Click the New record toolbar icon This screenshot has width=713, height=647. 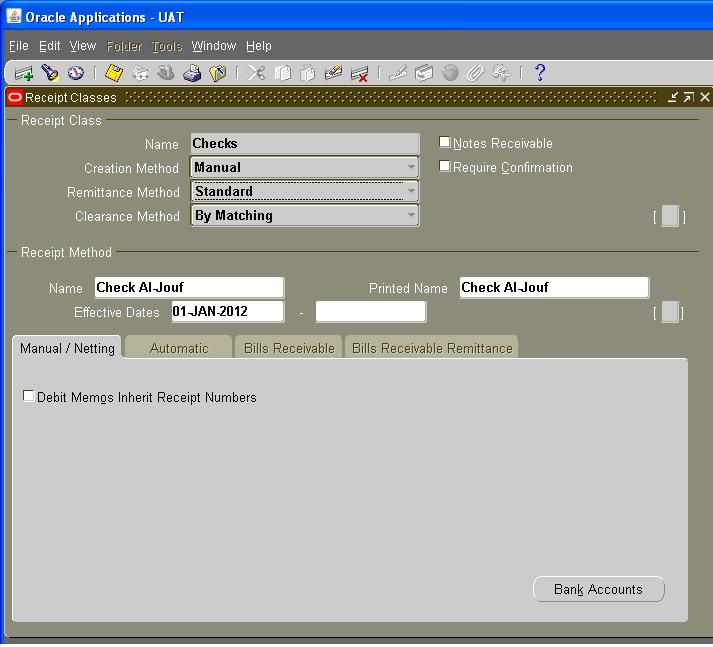click(23, 73)
